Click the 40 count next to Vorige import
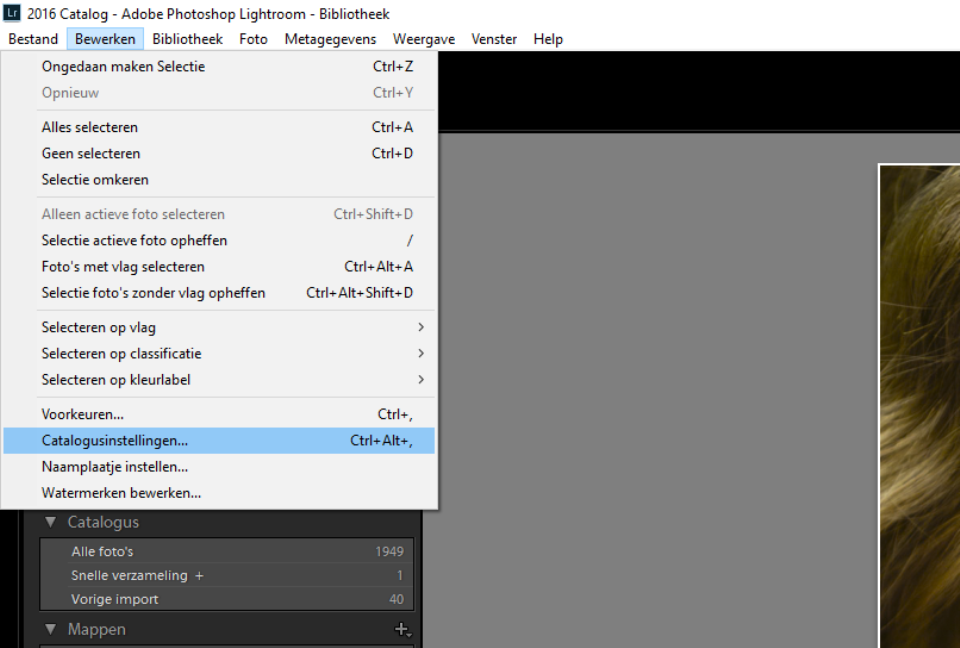The height and width of the screenshot is (648, 960). coord(396,599)
